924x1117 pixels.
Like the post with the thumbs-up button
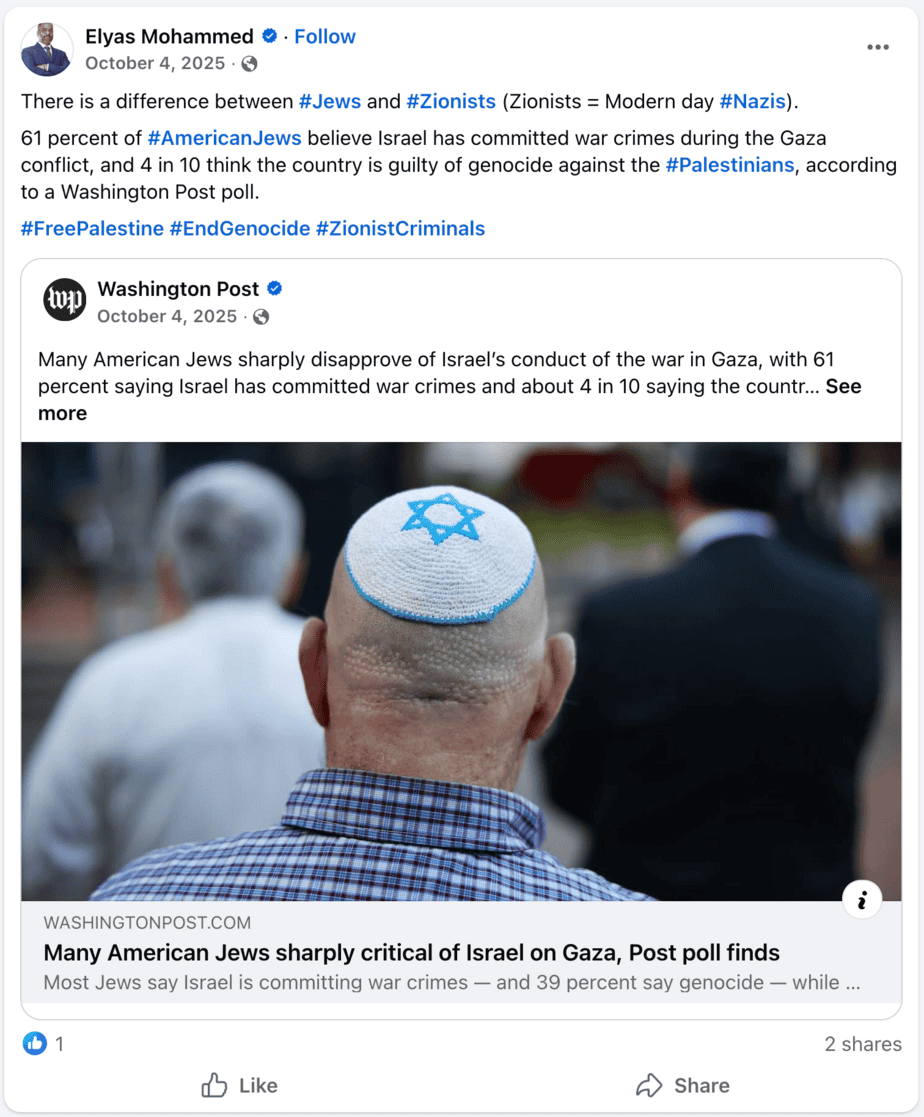239,1086
